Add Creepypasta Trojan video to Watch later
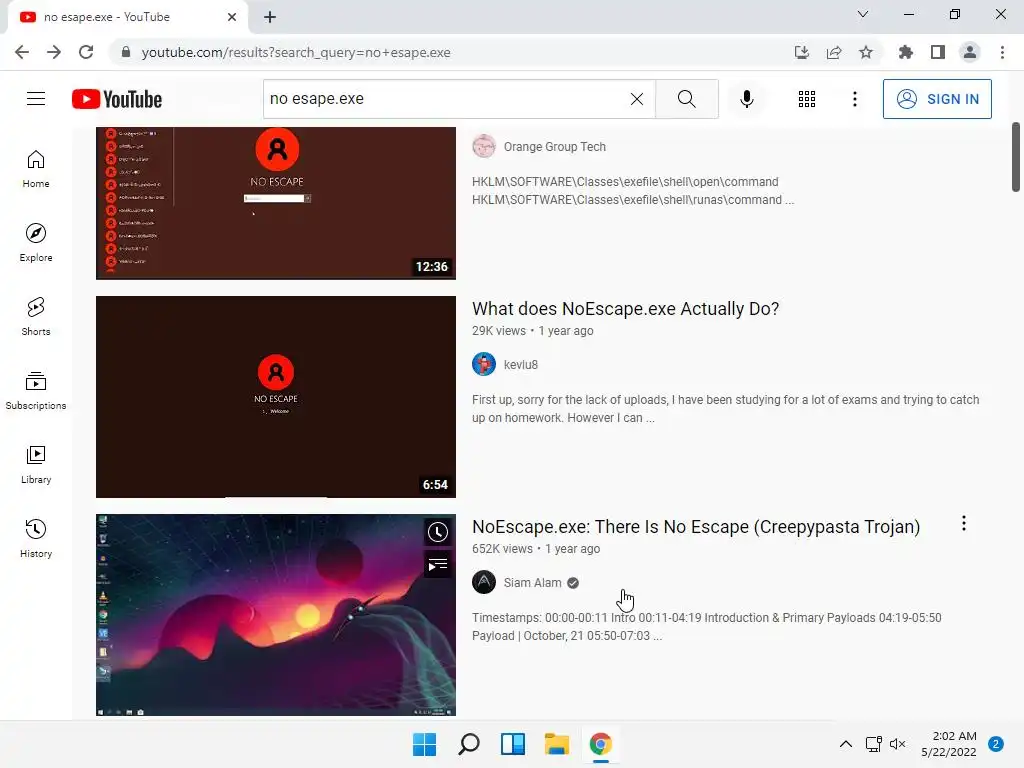 pos(438,532)
